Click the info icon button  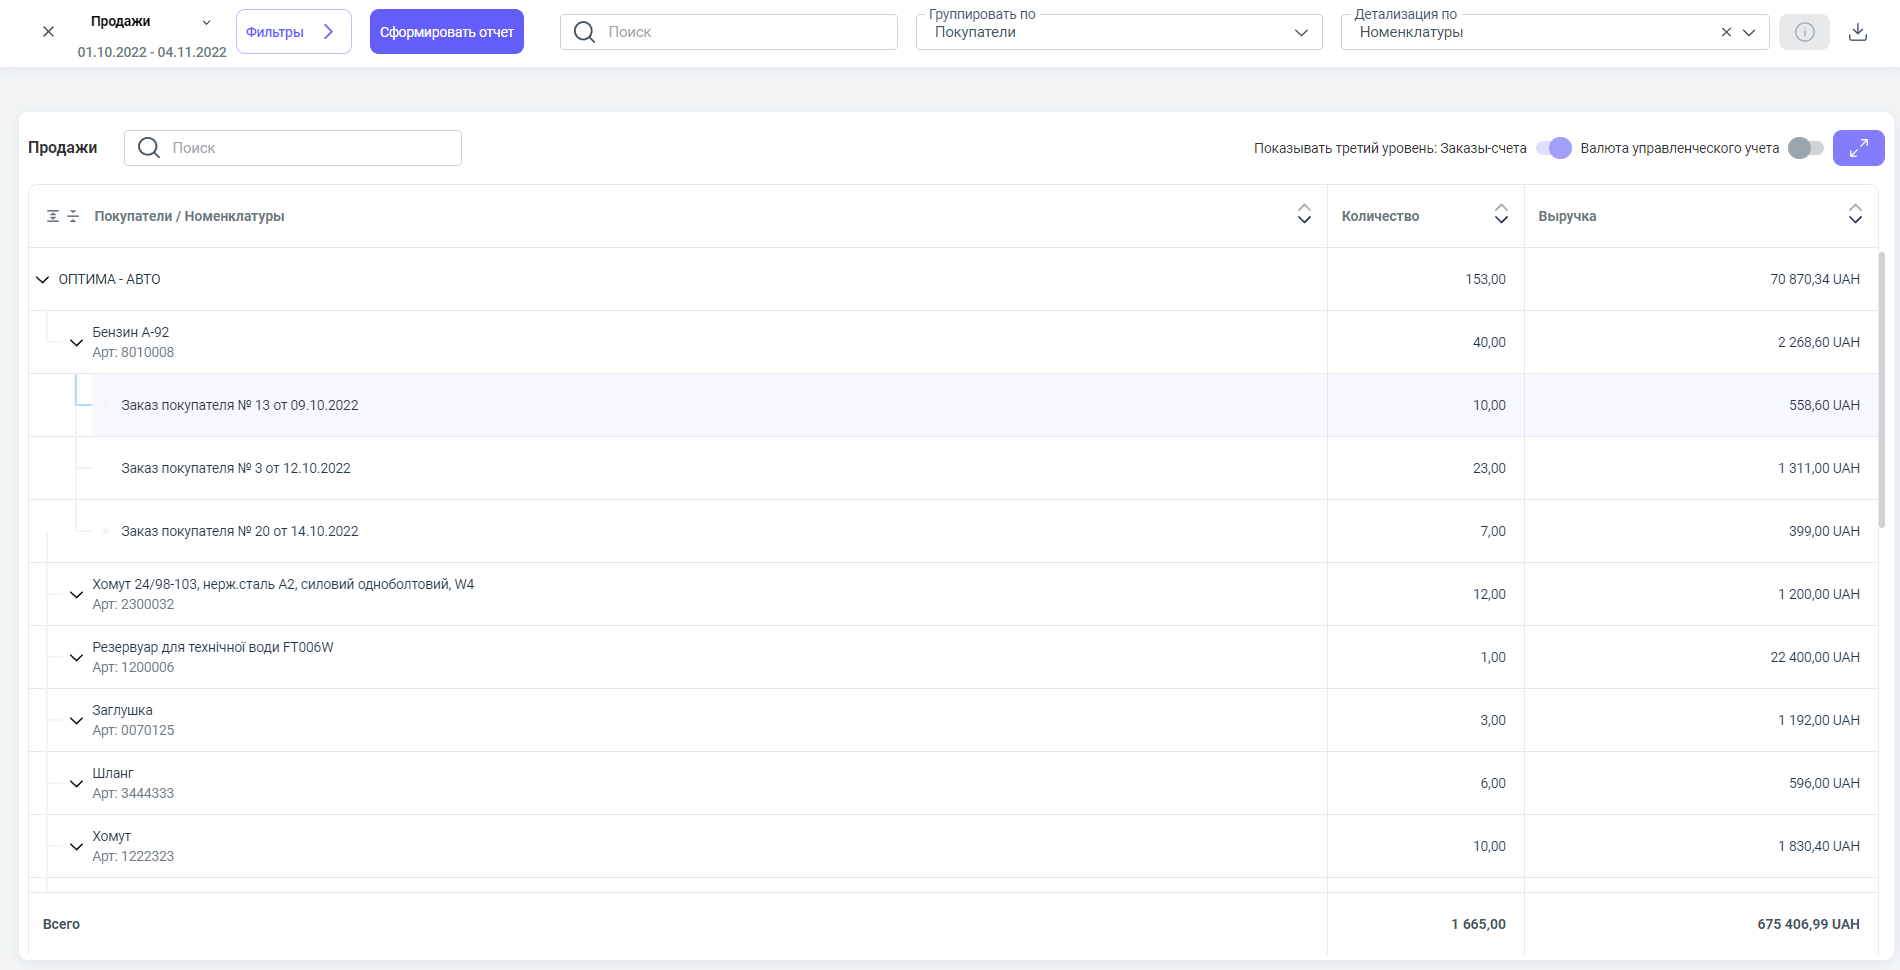pyautogui.click(x=1804, y=32)
